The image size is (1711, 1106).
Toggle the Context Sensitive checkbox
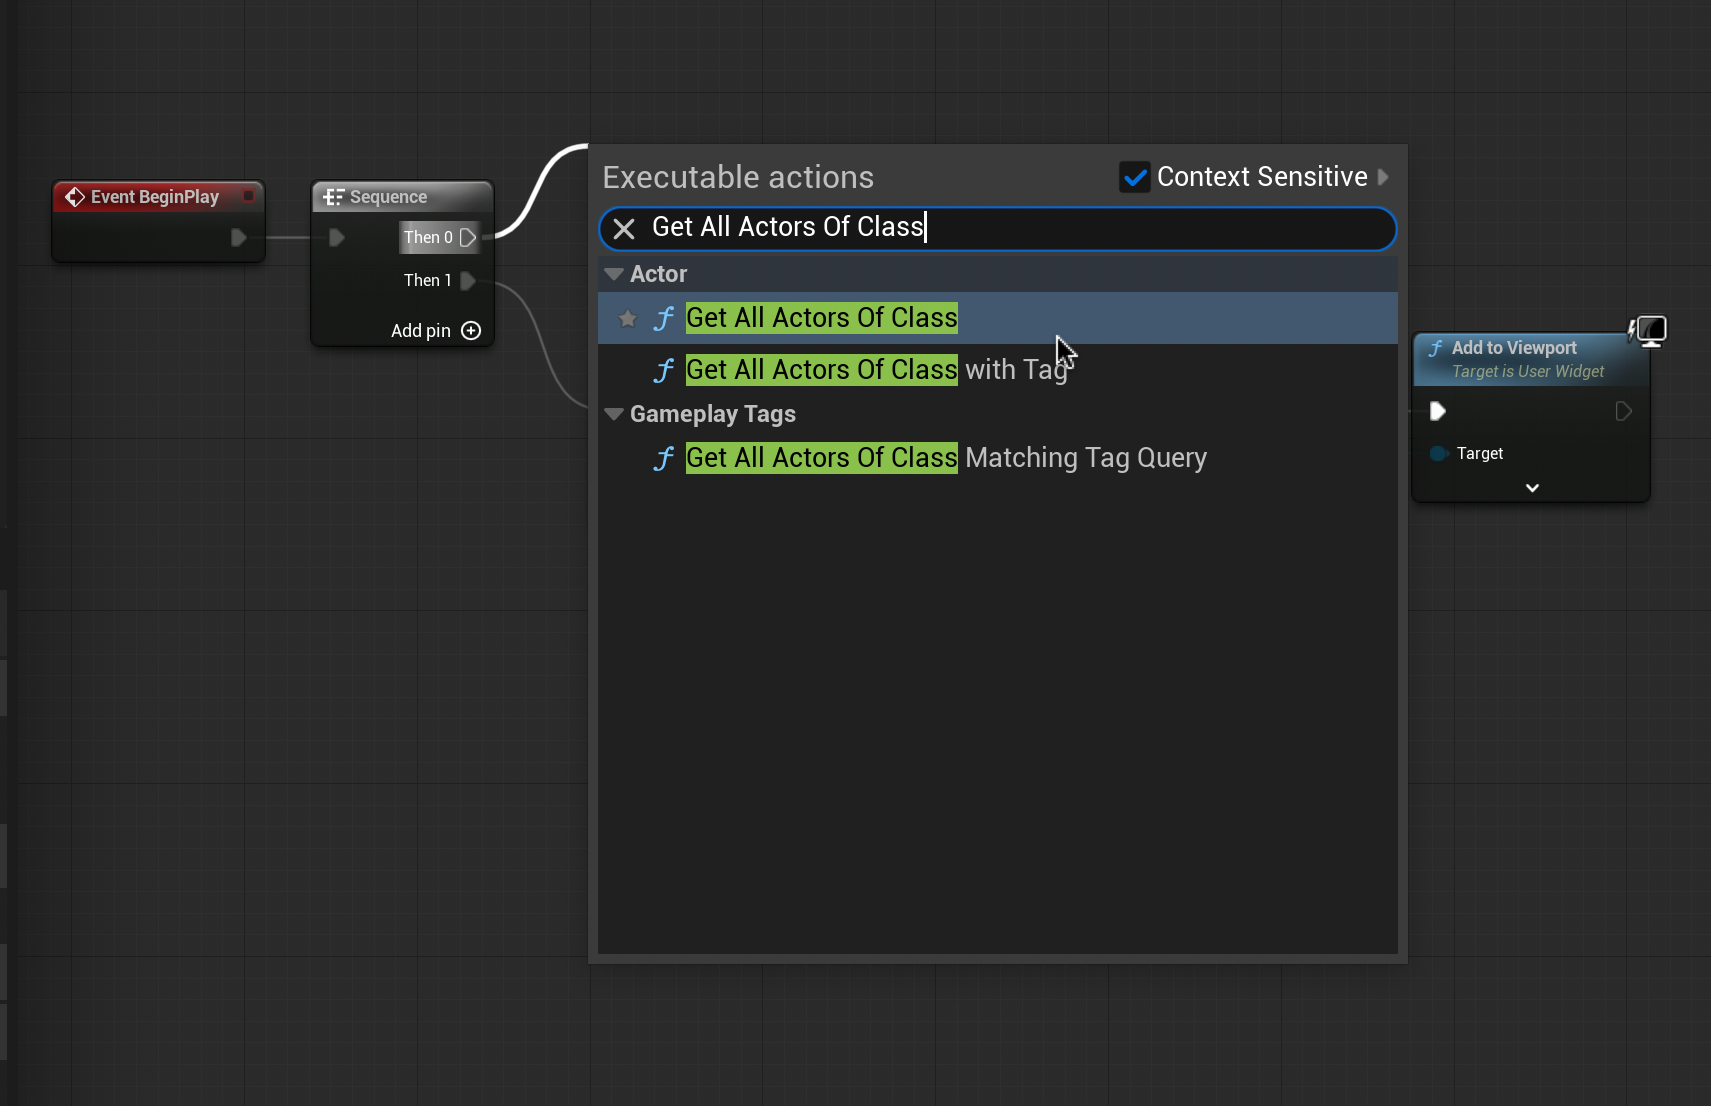[x=1134, y=178]
